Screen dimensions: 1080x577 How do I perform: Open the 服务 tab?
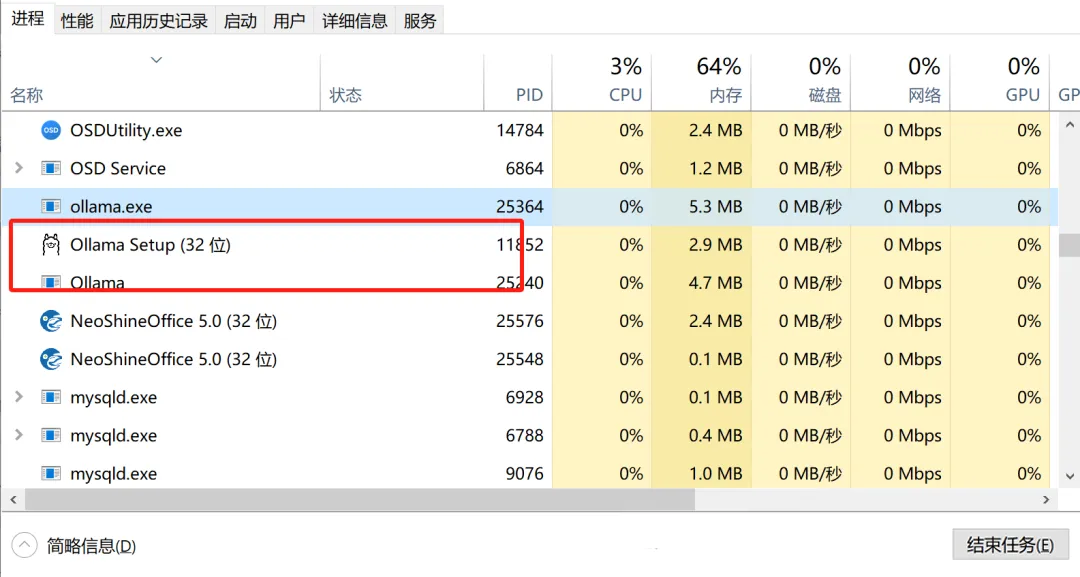pyautogui.click(x=420, y=21)
